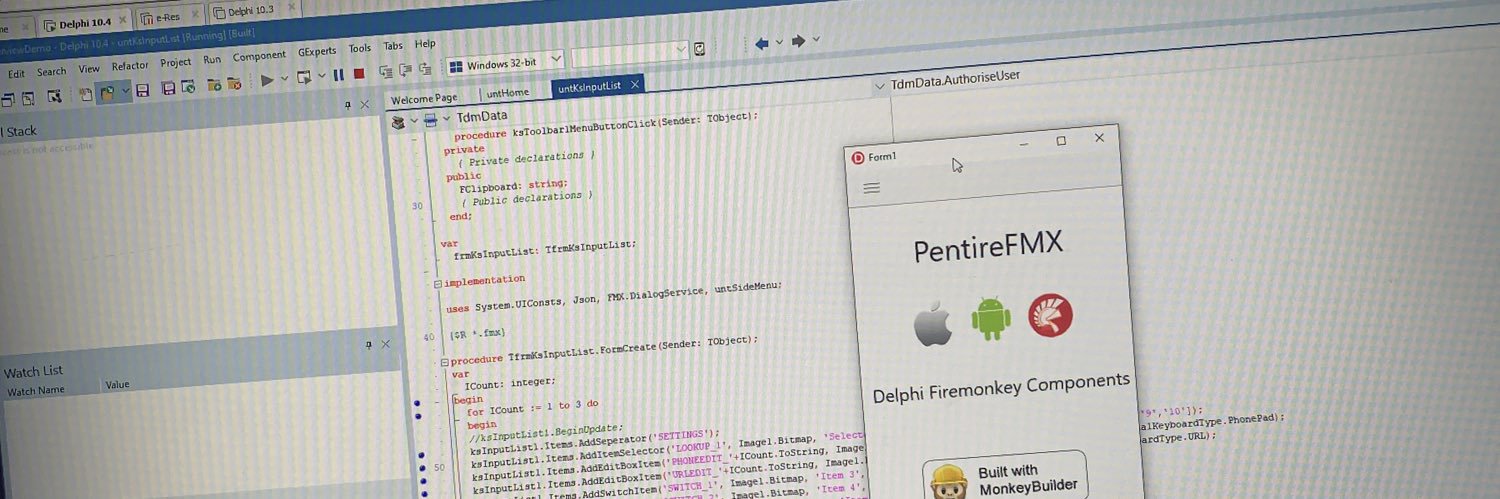This screenshot has height=499, width=1500.
Task: Click the Remove File from Project icon
Action: [234, 83]
